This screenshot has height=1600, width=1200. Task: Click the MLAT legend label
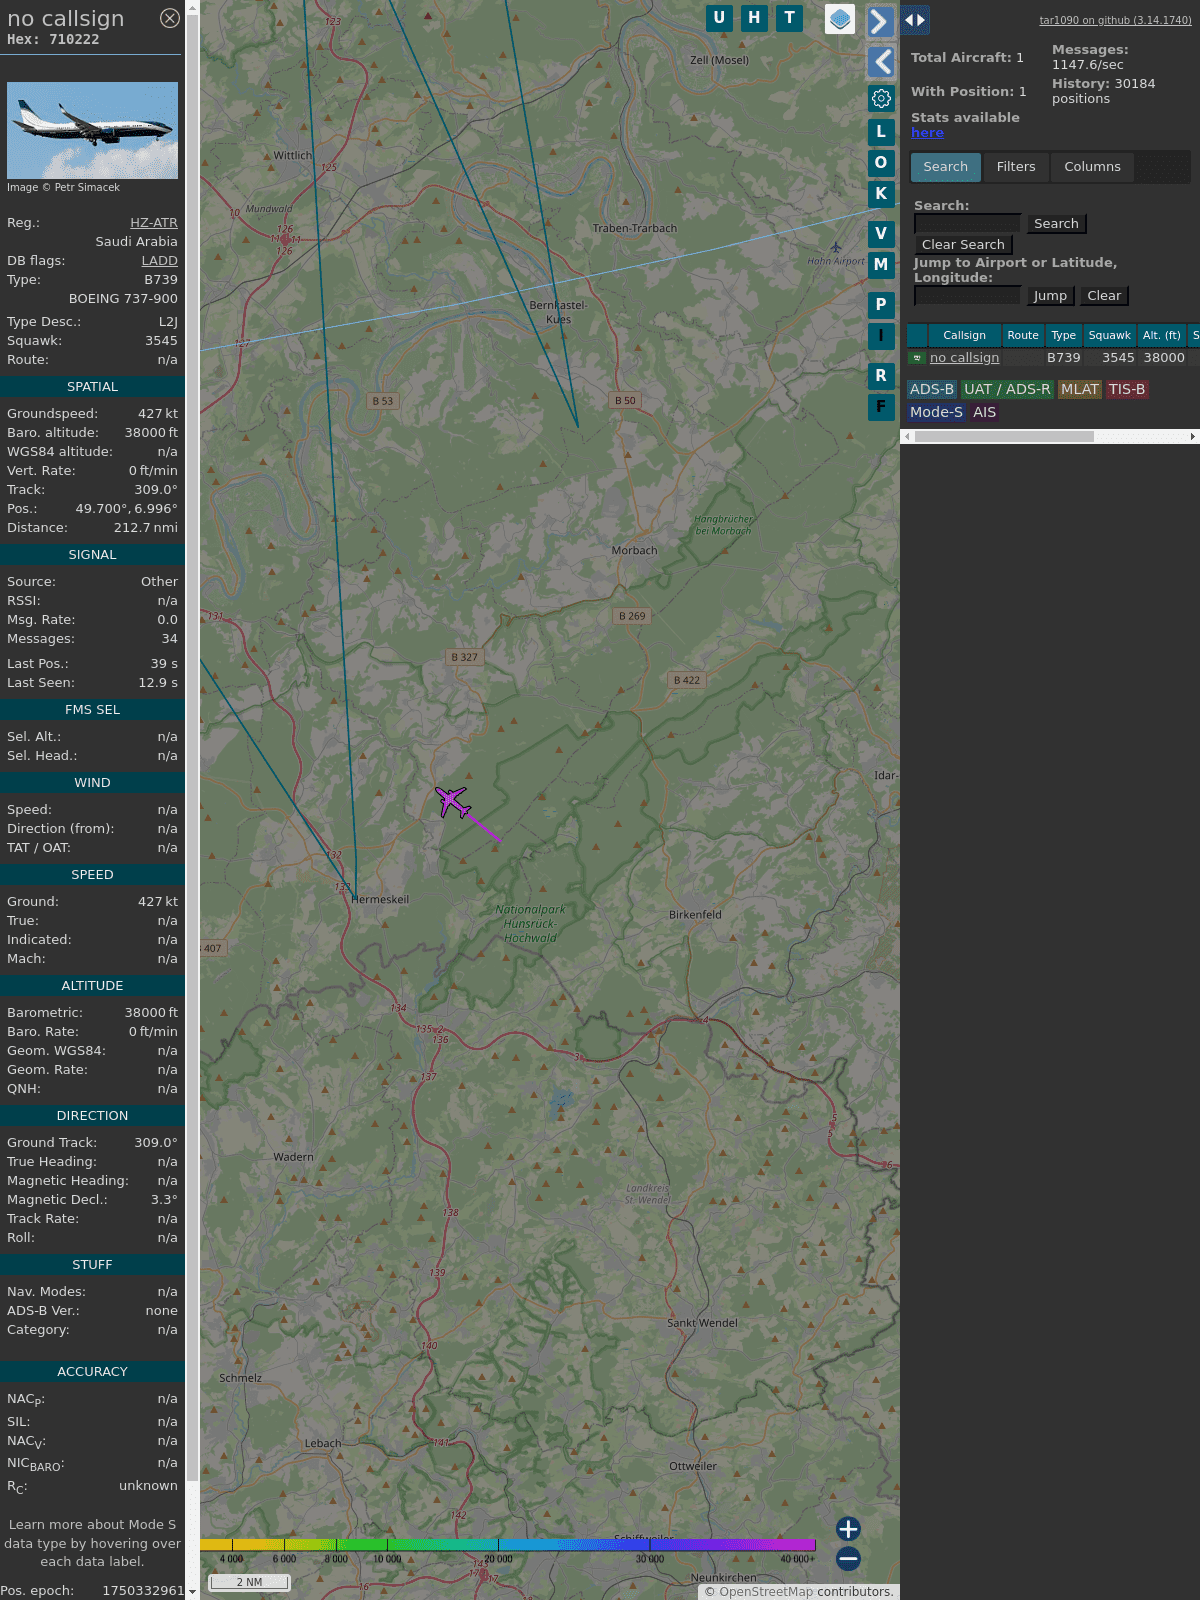[1080, 390]
